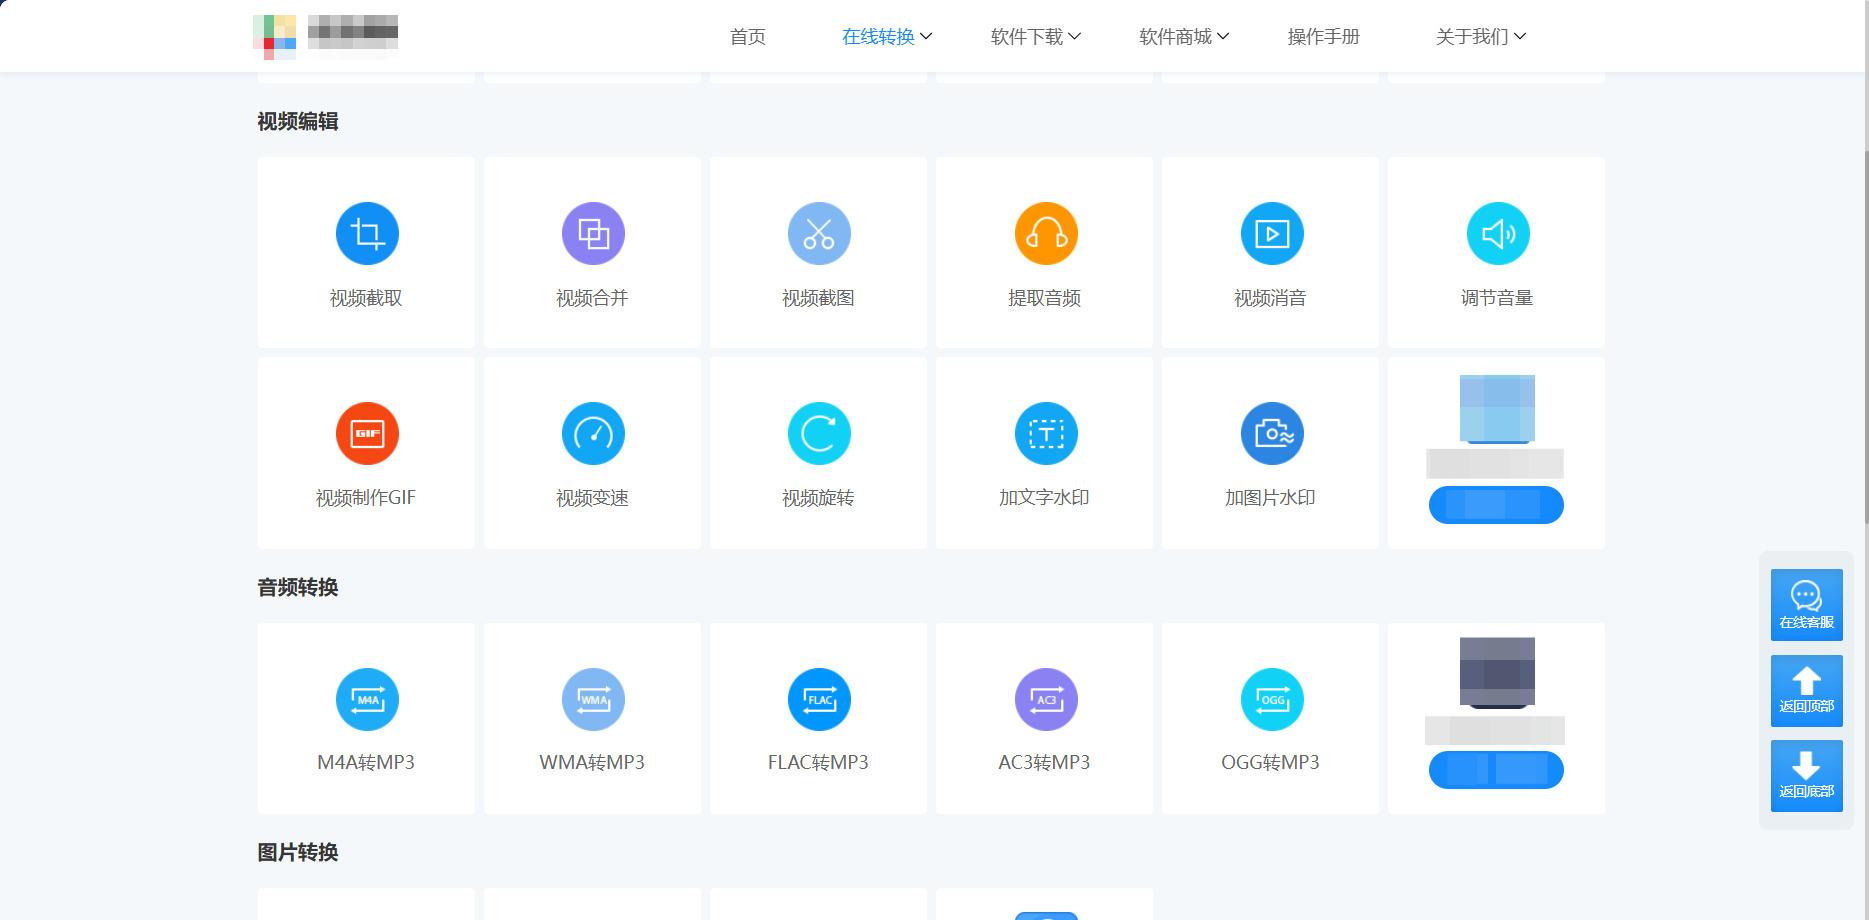Click the 视频制作GIF red icon
Screen dimensions: 1869x920
coord(367,434)
